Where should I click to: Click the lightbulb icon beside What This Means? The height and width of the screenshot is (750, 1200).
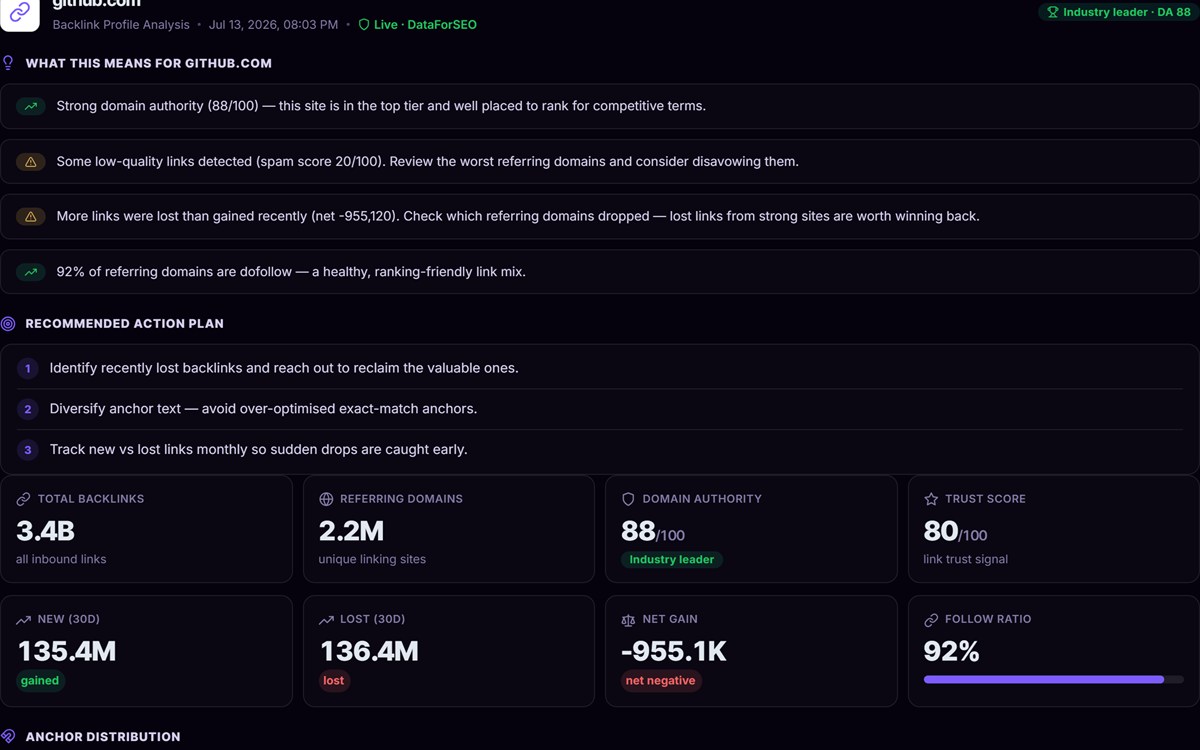pyautogui.click(x=8, y=63)
